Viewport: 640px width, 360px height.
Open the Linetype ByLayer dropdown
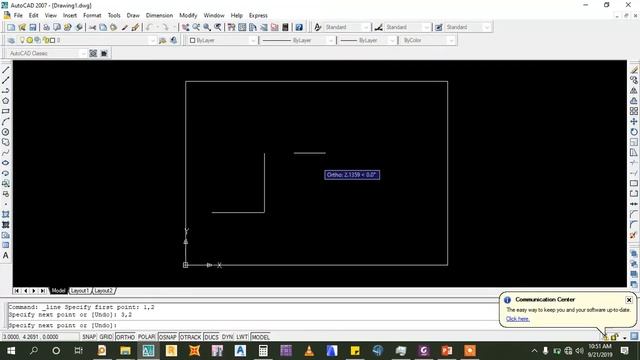tap(298, 40)
